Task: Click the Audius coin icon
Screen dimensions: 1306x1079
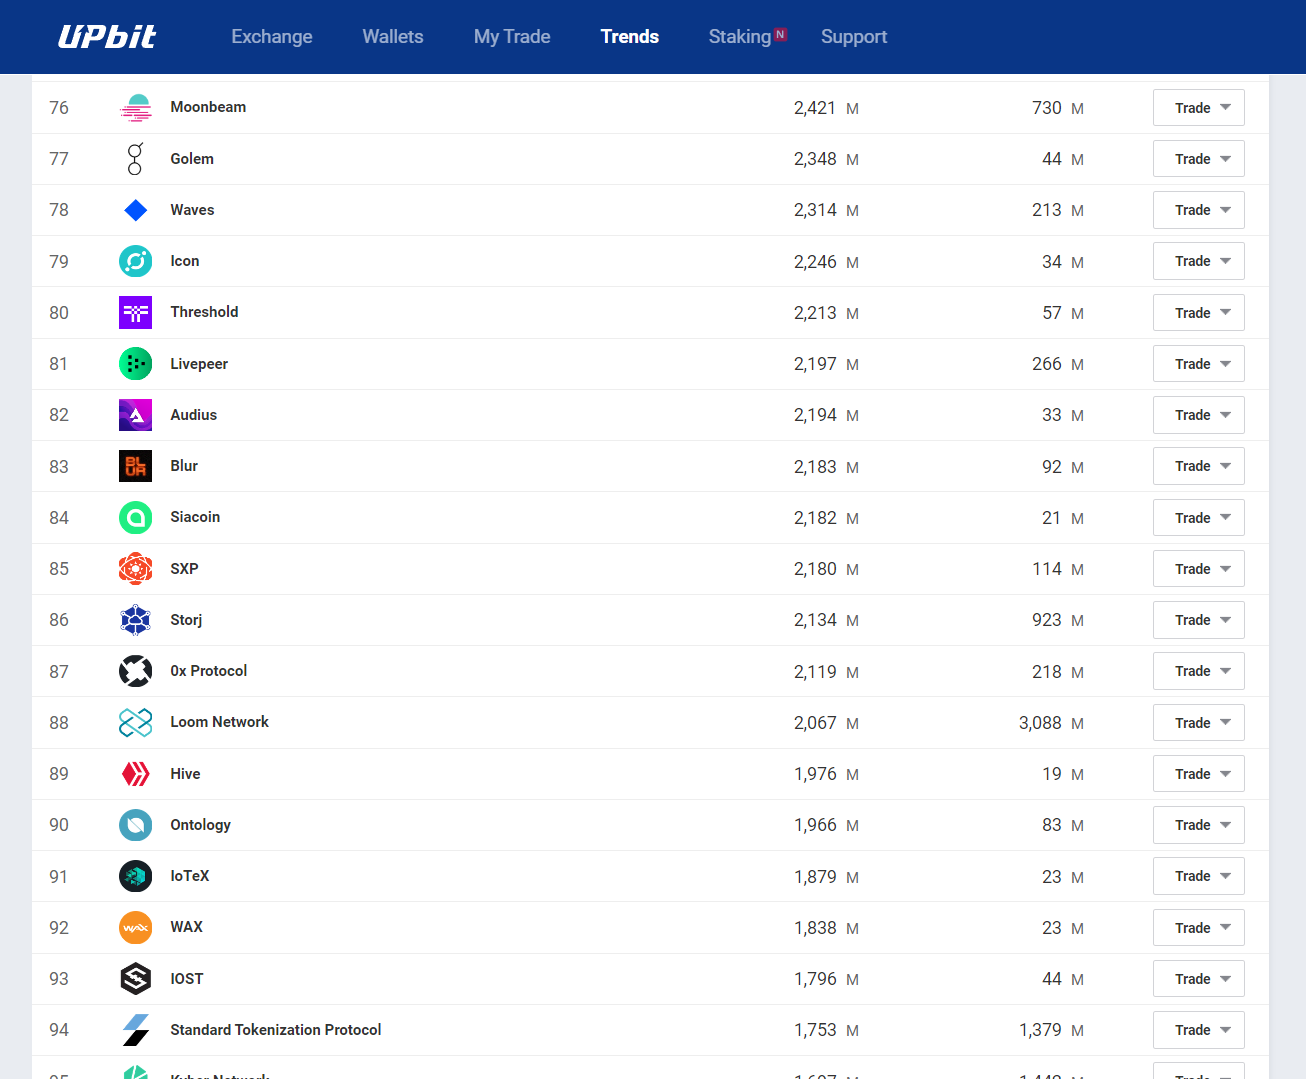Action: (136, 415)
